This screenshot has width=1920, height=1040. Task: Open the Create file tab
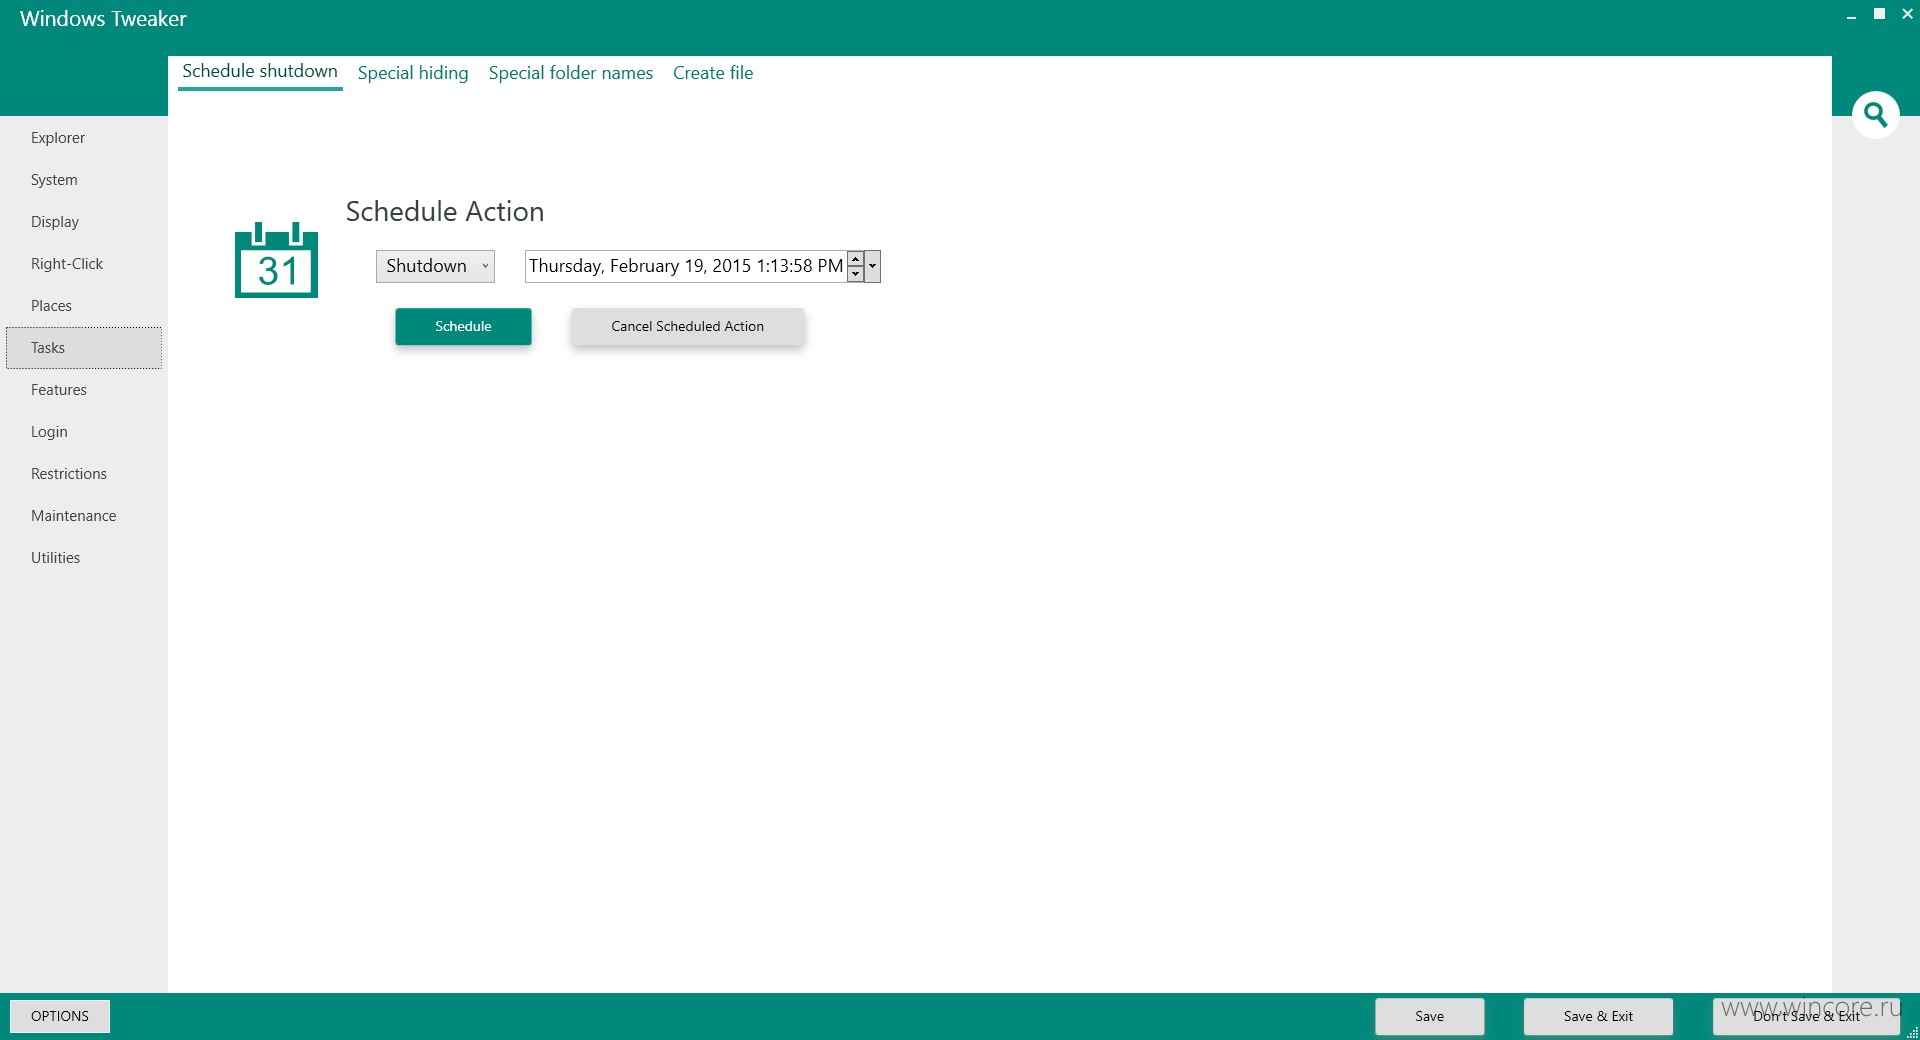coord(713,73)
